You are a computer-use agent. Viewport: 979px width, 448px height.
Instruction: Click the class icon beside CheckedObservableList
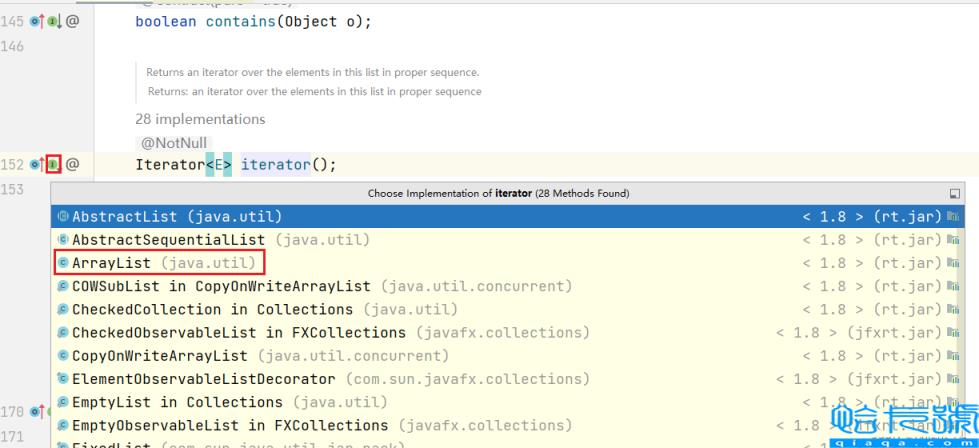62,333
